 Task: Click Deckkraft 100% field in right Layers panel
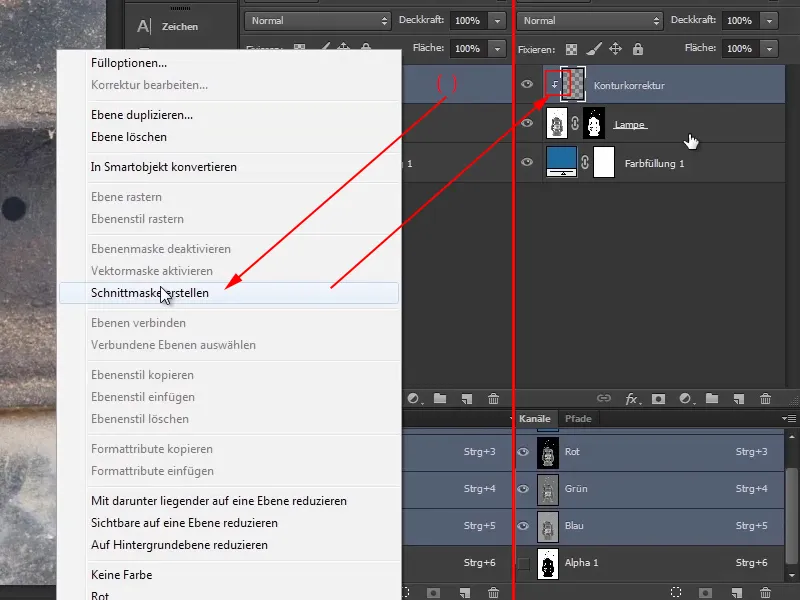click(x=740, y=21)
